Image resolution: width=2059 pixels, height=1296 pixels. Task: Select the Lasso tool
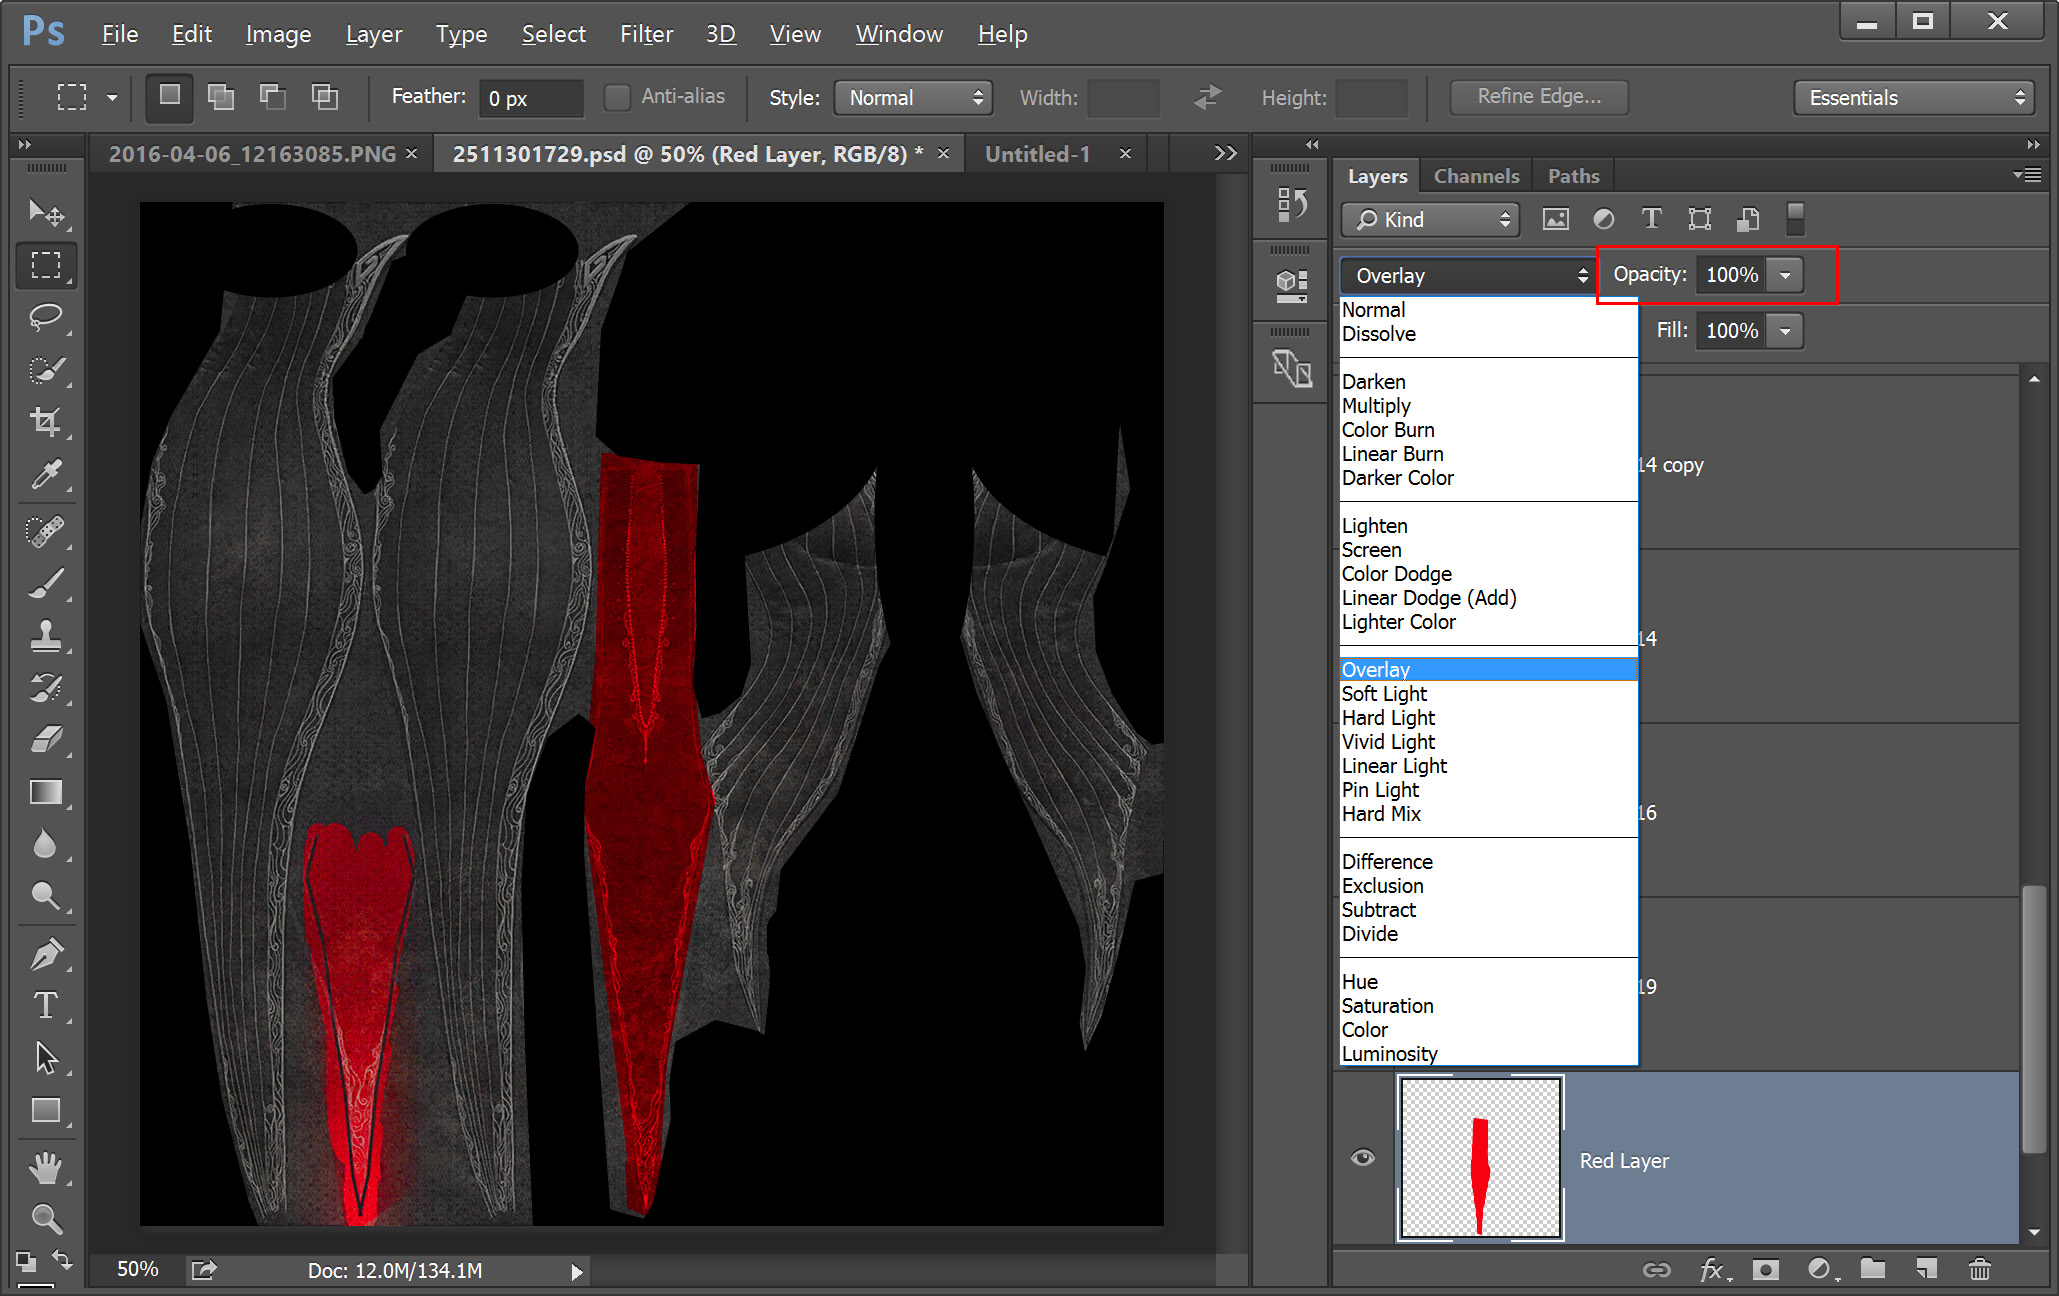coord(45,318)
